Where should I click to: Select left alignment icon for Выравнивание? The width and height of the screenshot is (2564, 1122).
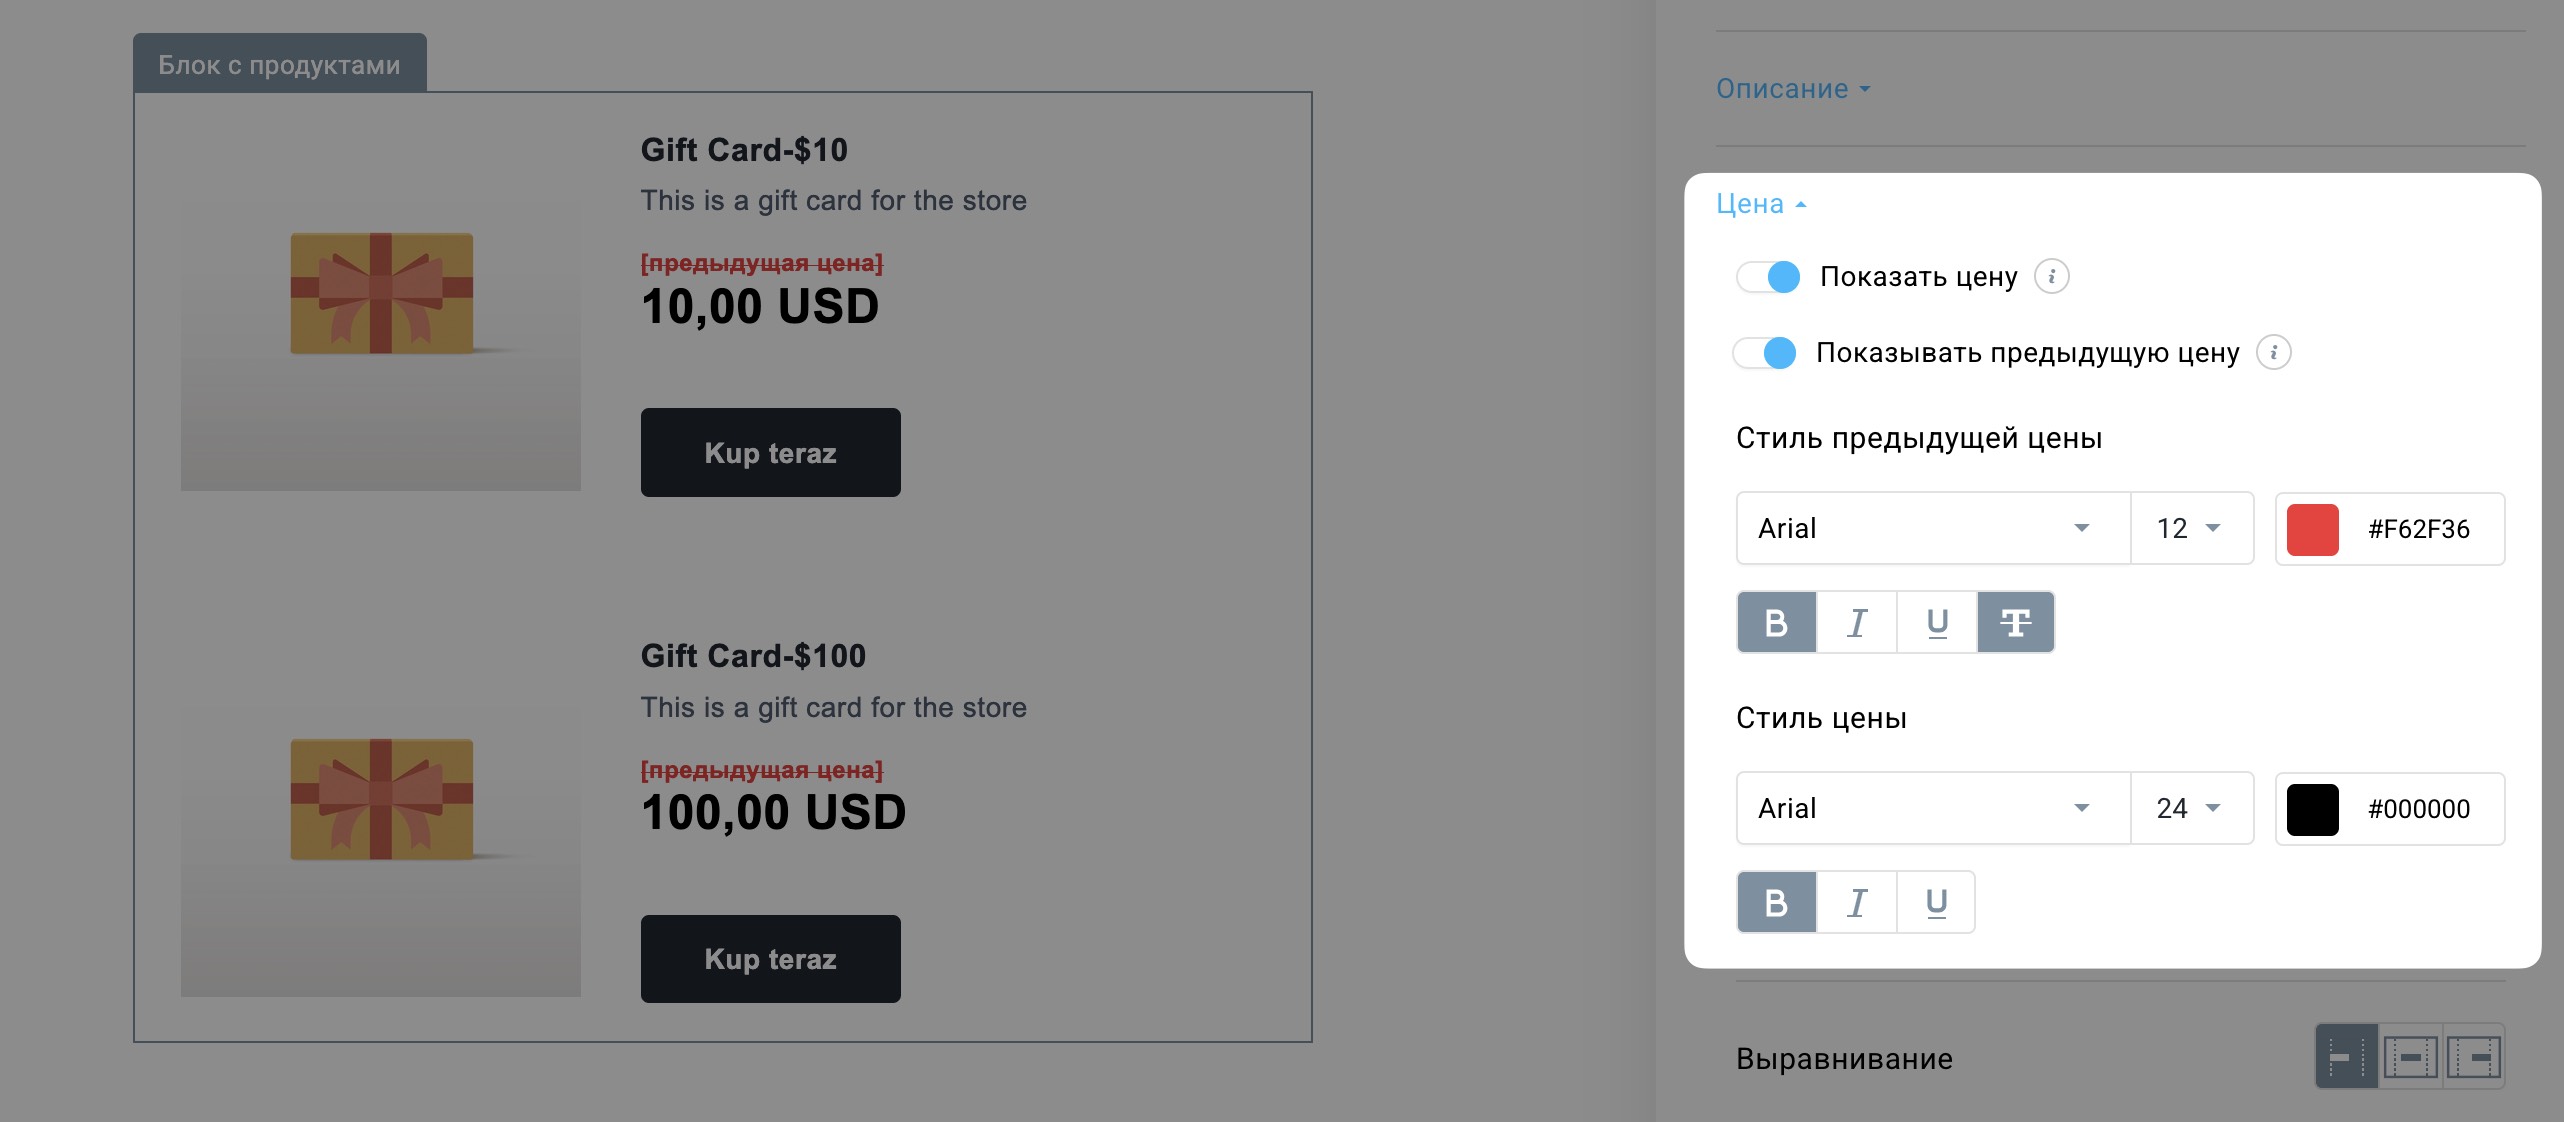coord(2346,1056)
